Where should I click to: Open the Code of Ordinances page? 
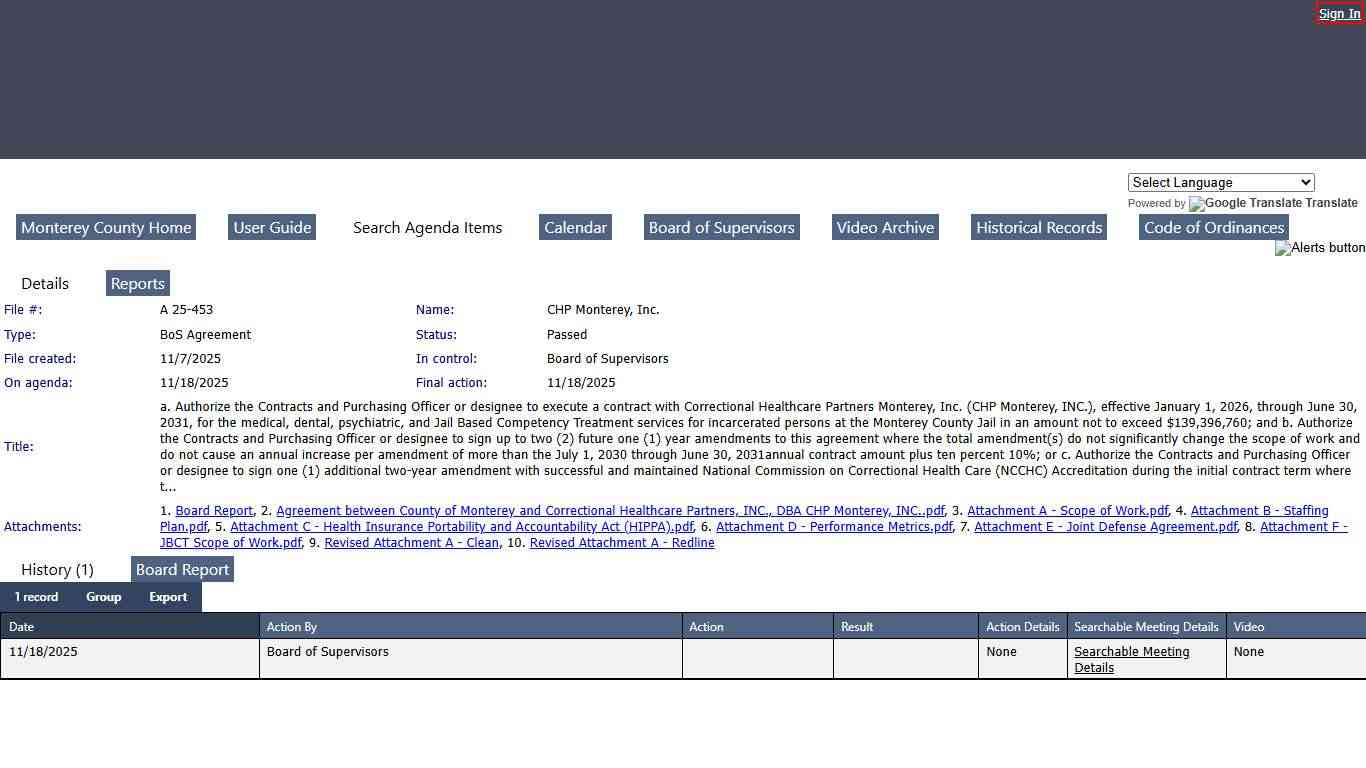coord(1214,228)
